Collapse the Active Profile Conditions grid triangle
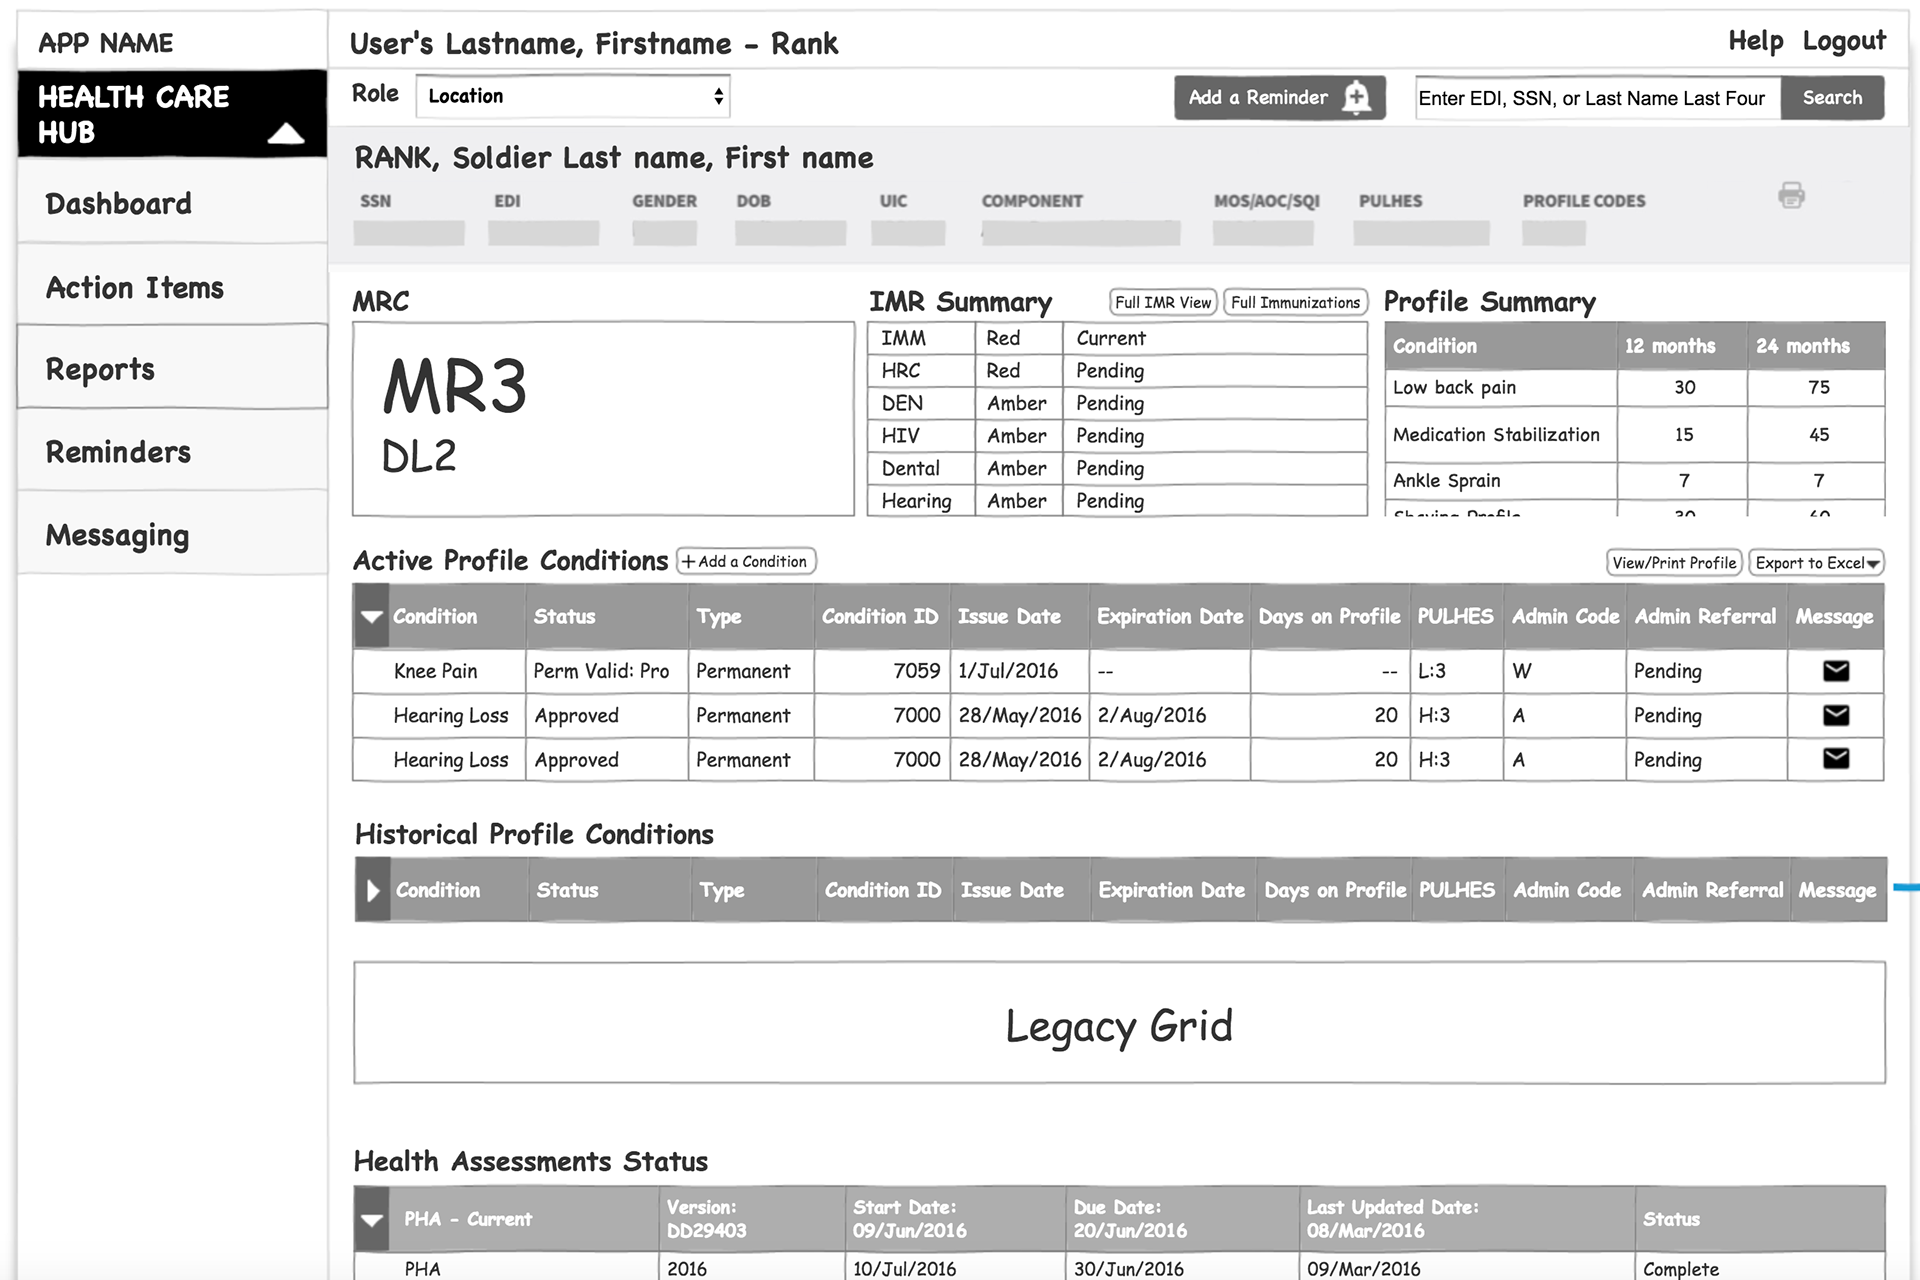Screen dimensions: 1920x1280 click(x=372, y=616)
